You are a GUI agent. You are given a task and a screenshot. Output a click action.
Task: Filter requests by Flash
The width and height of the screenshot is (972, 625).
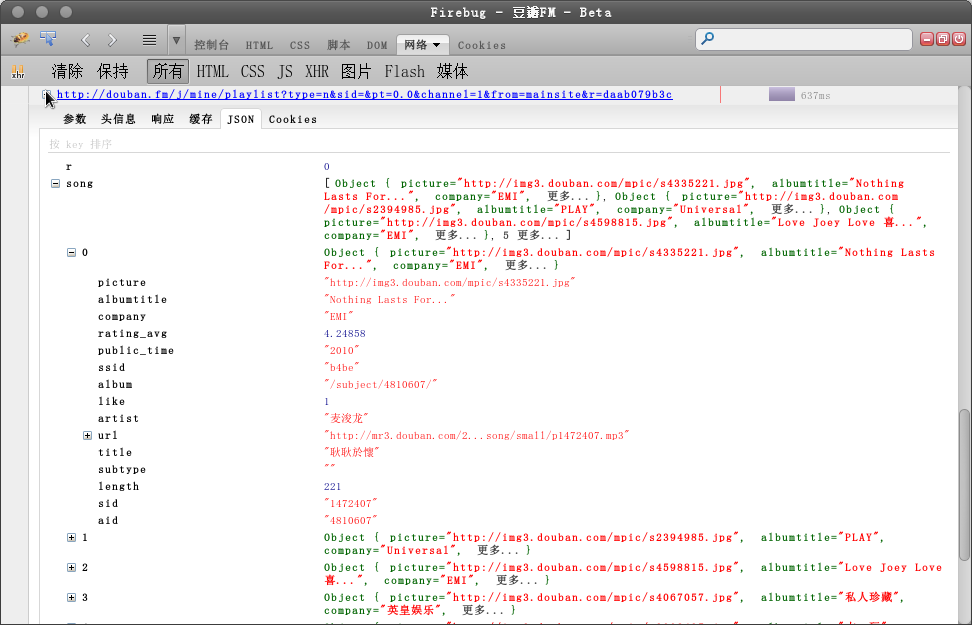(x=405, y=71)
